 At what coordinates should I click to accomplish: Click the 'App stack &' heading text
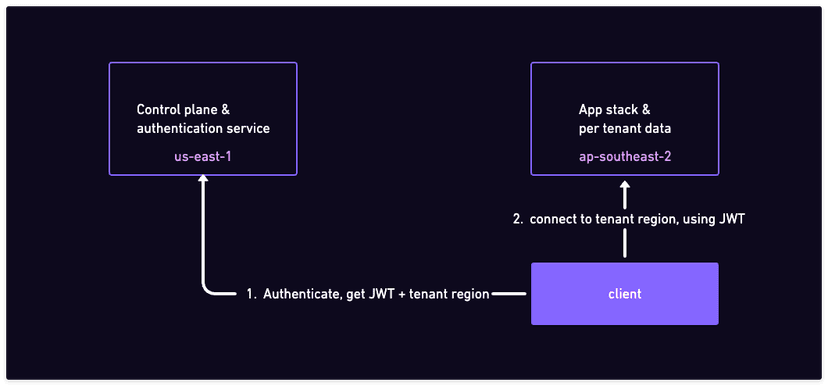tap(614, 110)
